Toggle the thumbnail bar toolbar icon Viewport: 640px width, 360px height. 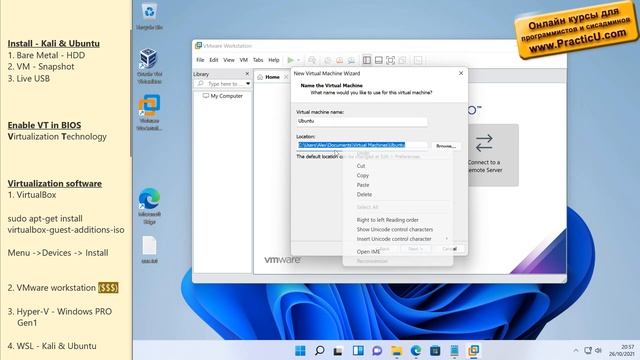(x=379, y=60)
